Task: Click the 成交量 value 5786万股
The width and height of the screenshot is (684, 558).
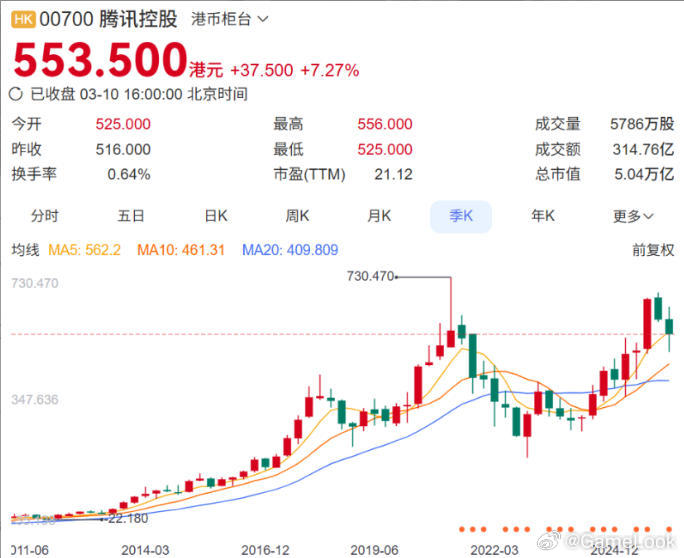Action: [x=642, y=124]
